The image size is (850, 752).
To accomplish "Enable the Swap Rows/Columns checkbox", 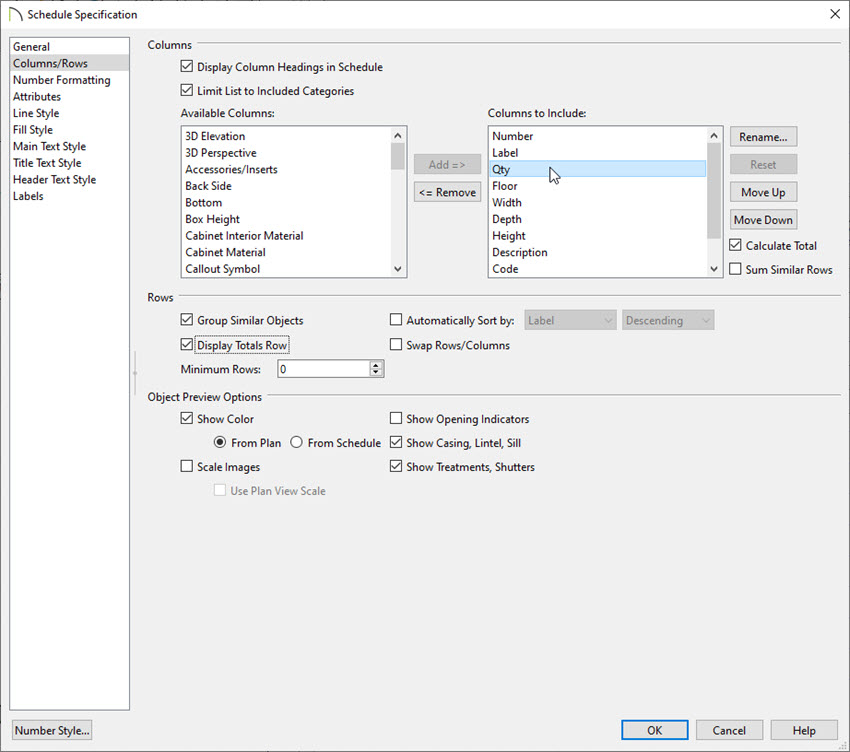I will click(x=396, y=343).
